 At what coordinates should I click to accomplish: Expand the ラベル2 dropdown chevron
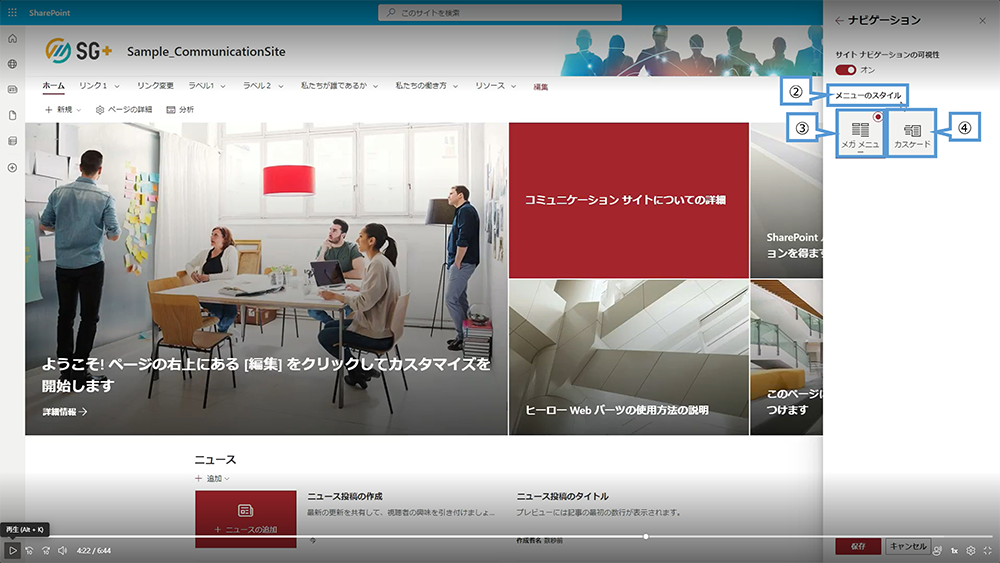point(281,86)
